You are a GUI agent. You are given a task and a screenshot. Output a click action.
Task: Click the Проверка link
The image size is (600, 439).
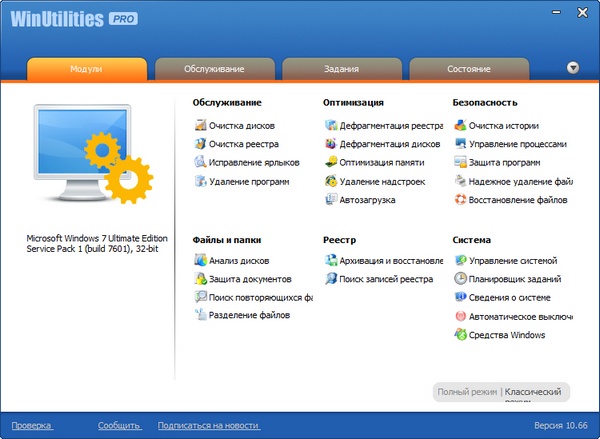tap(31, 425)
